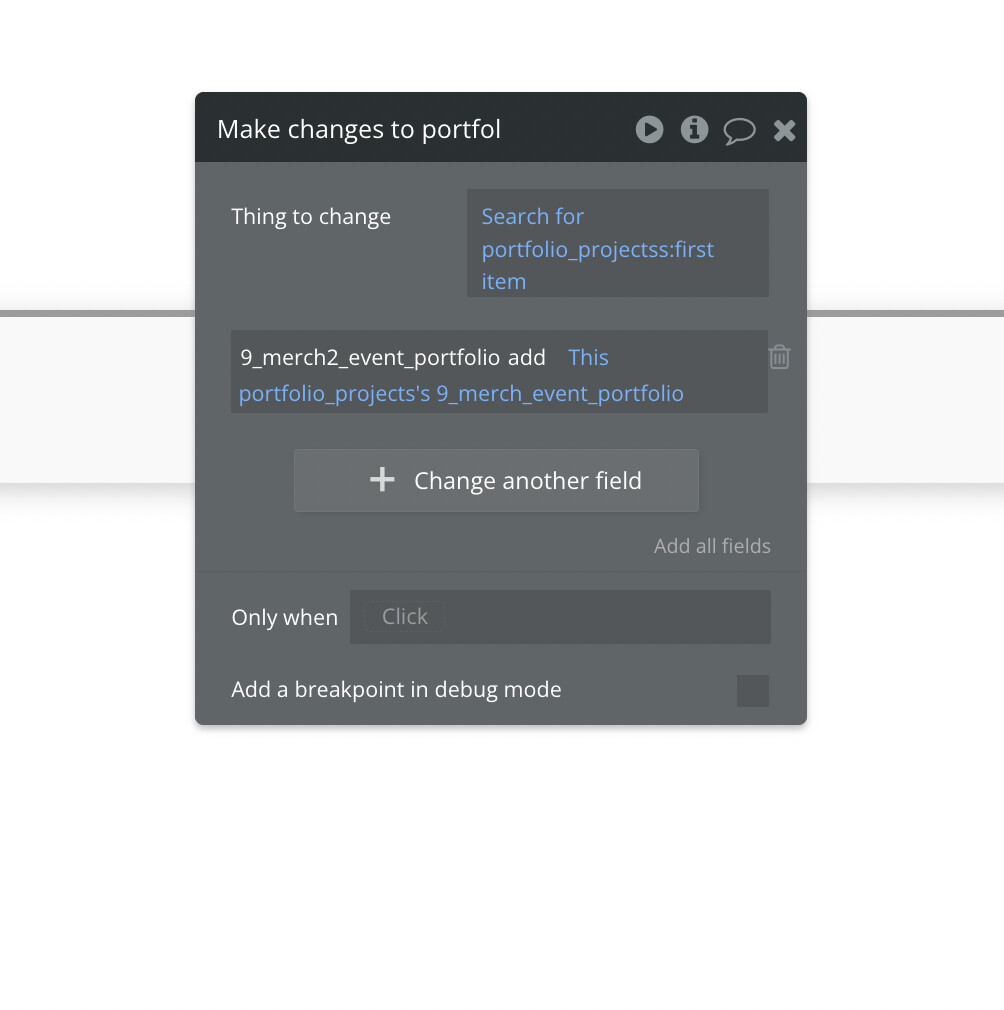Open the 9_merch2_event_portfolio field name dropdown

click(370, 357)
